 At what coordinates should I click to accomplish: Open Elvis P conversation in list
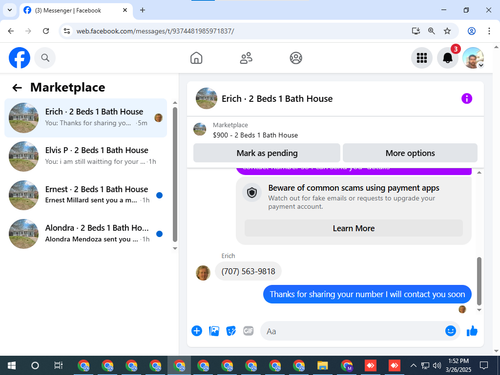86,156
